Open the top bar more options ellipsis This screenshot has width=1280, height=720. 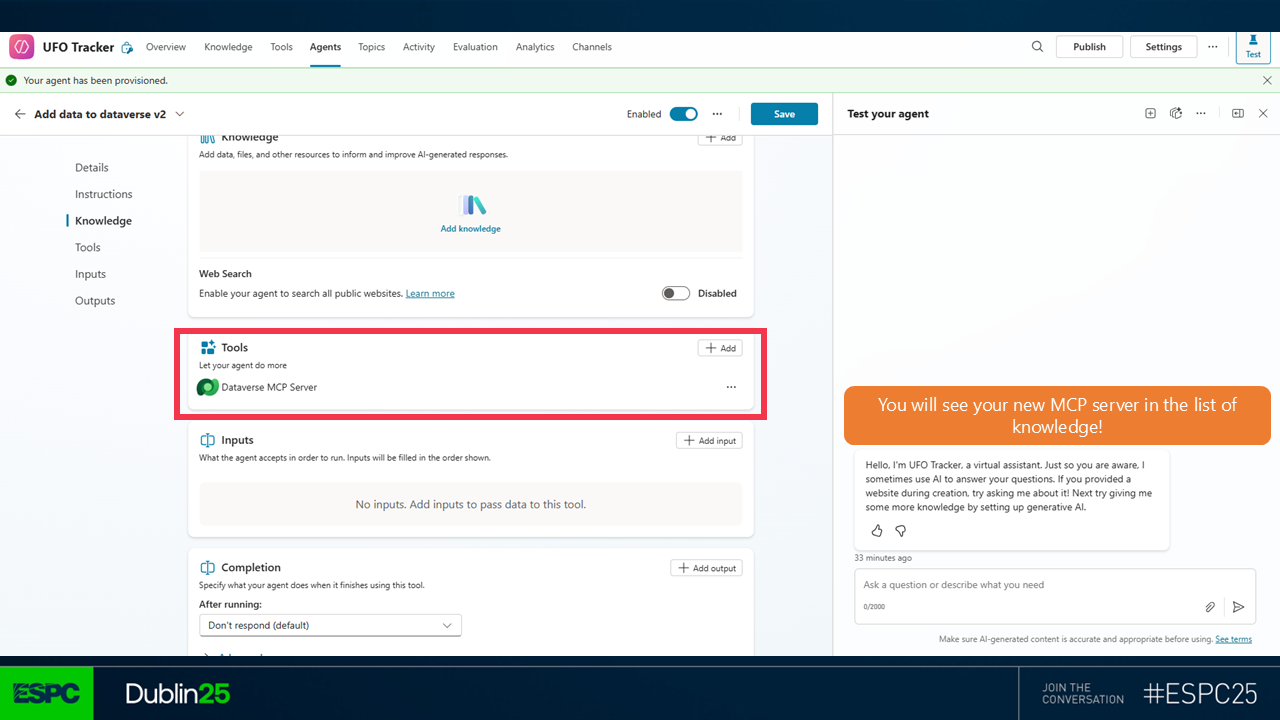point(1213,47)
